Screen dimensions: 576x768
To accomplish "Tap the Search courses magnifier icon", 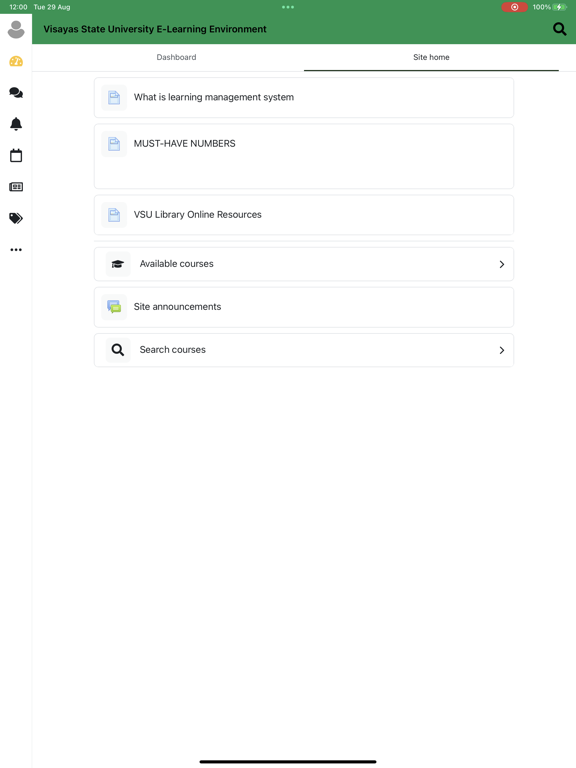I will click(x=118, y=350).
